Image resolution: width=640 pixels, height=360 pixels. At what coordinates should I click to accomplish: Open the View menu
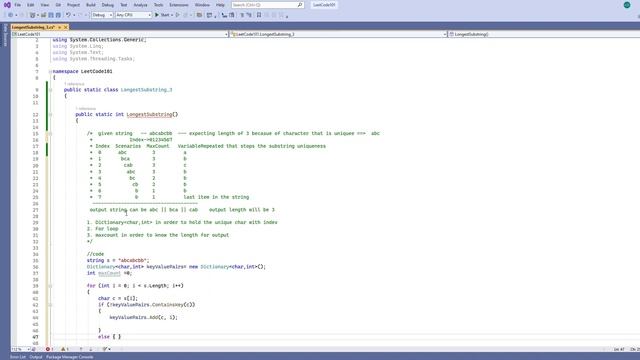(44, 5)
